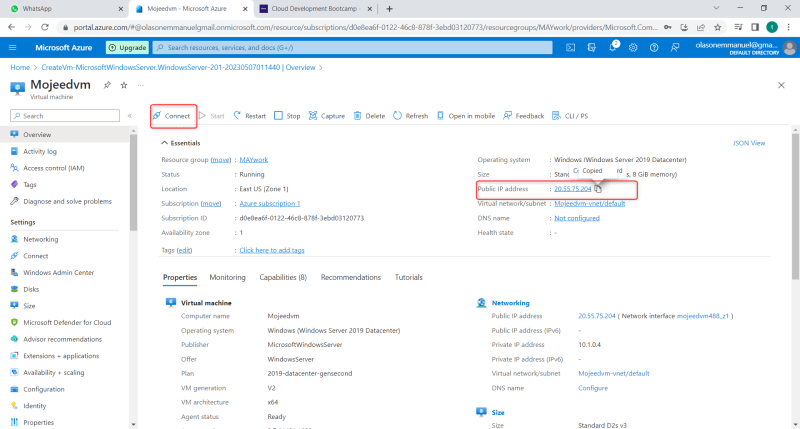The width and height of the screenshot is (800, 429).
Task: Open JSON View
Action: point(748,143)
